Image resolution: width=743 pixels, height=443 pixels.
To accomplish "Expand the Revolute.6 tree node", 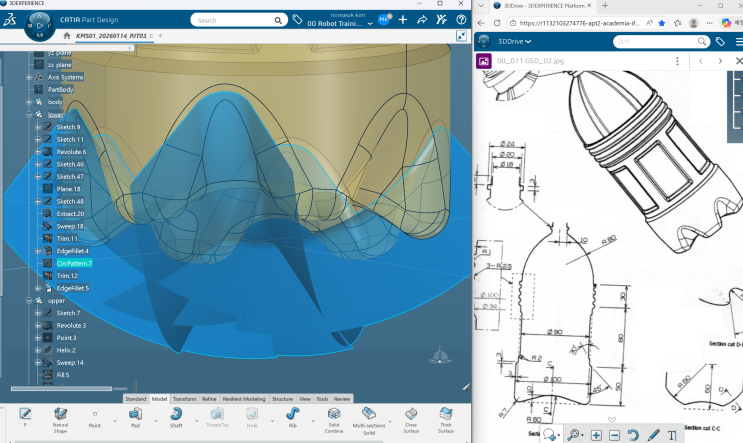I will click(38, 152).
